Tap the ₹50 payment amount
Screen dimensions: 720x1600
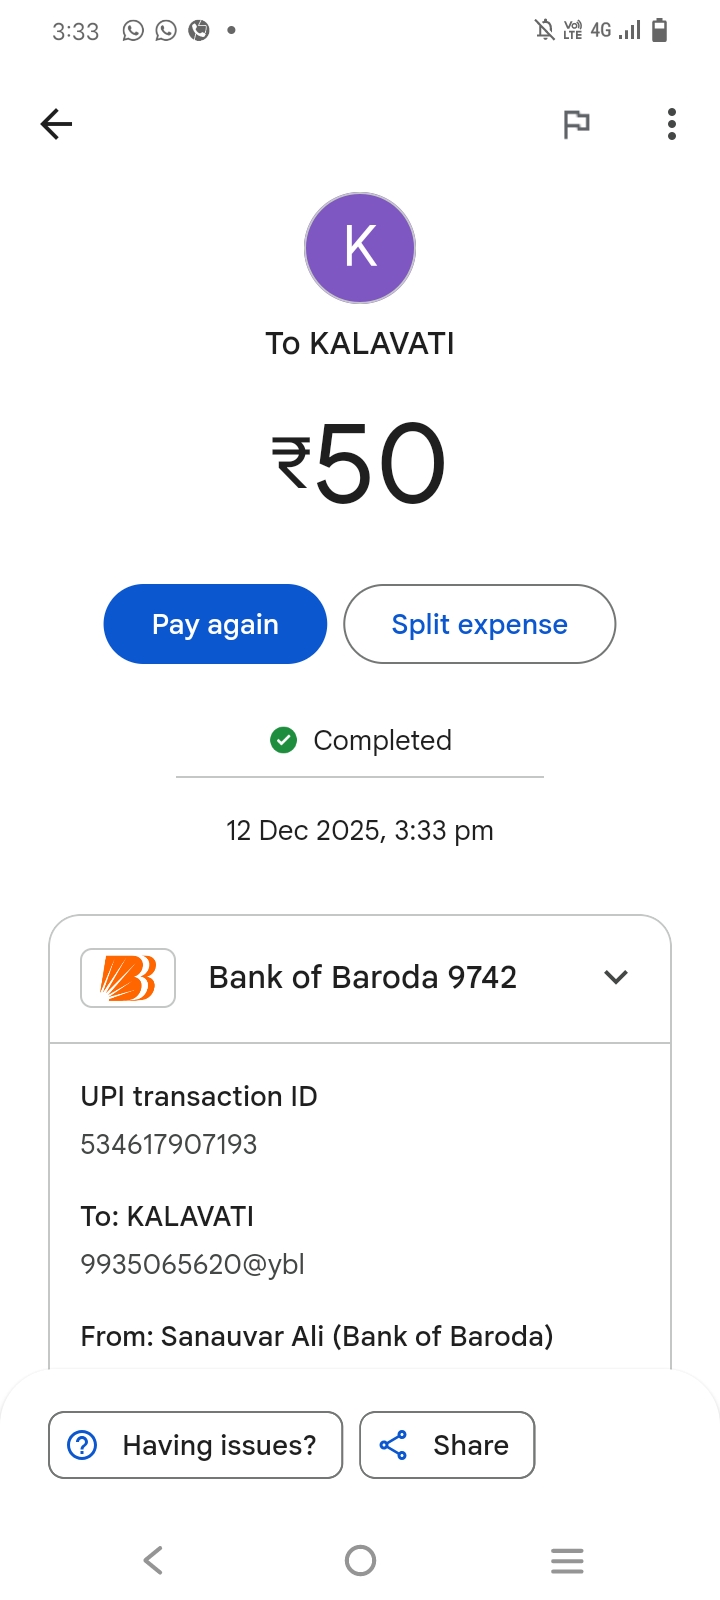click(360, 463)
